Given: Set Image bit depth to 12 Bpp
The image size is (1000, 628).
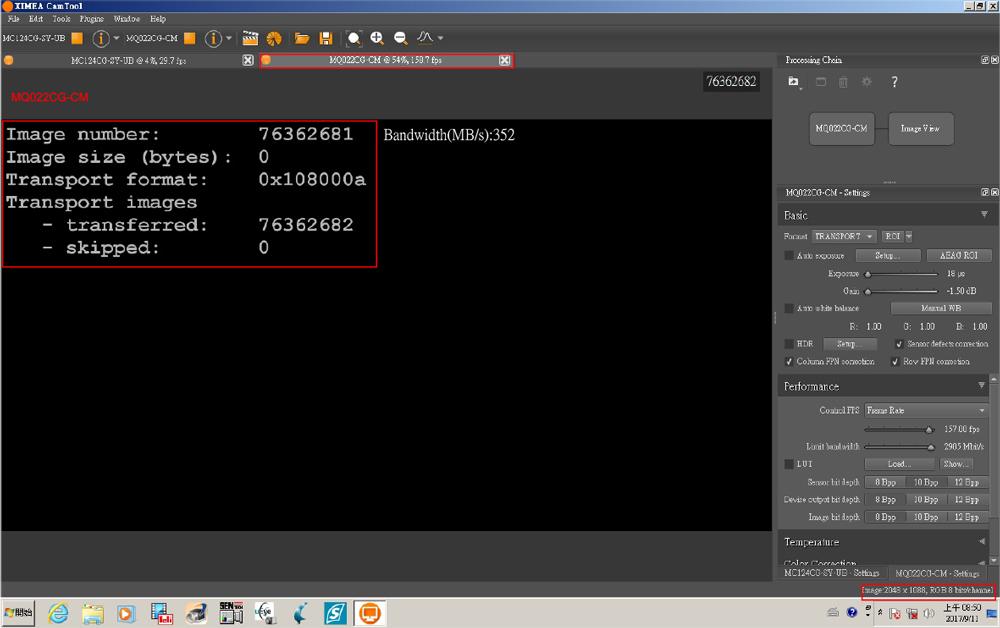Looking at the screenshot, I should point(967,517).
